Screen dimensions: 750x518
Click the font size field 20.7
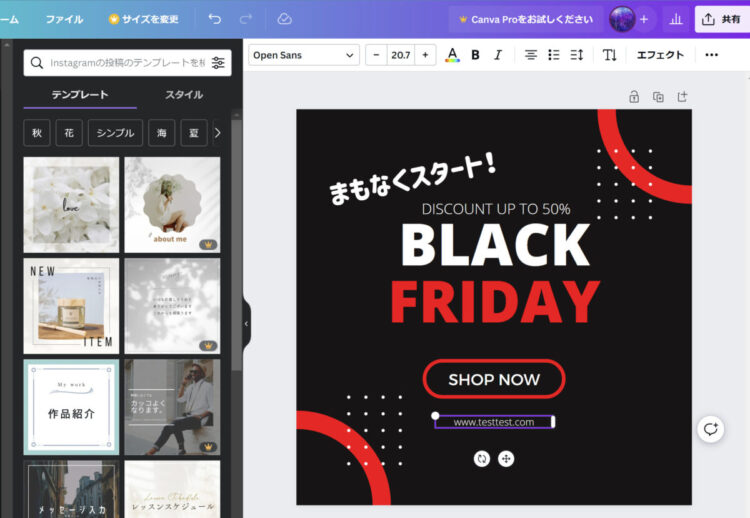point(401,55)
